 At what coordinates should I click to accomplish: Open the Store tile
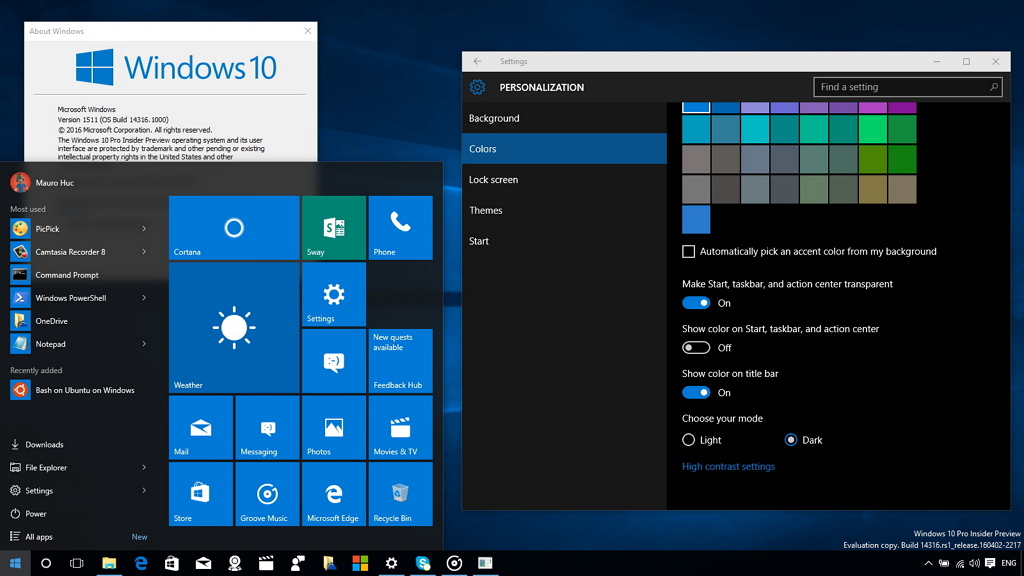(200, 494)
